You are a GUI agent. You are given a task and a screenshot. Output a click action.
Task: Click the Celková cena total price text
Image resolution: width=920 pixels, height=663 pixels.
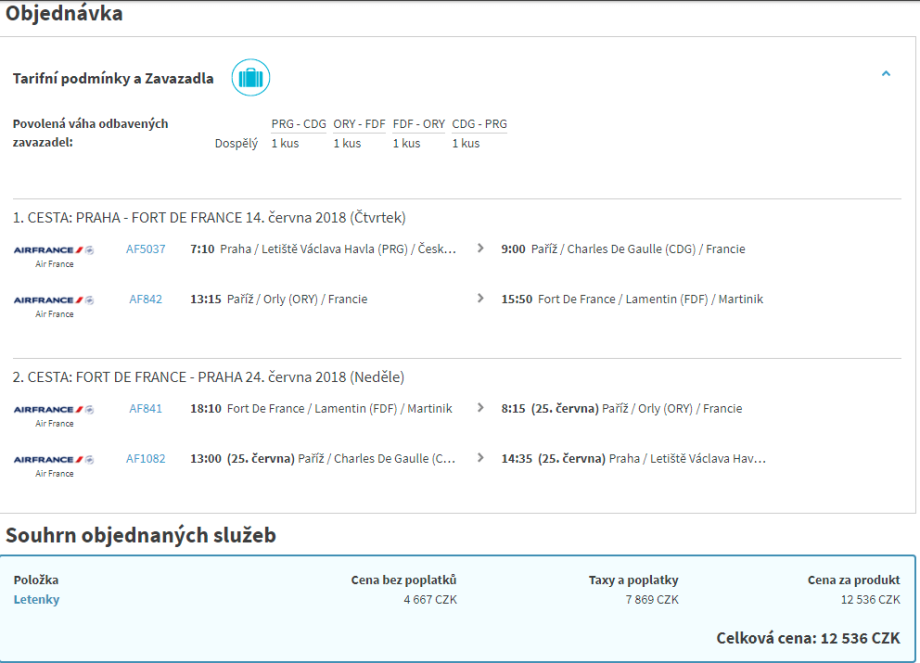[808, 638]
